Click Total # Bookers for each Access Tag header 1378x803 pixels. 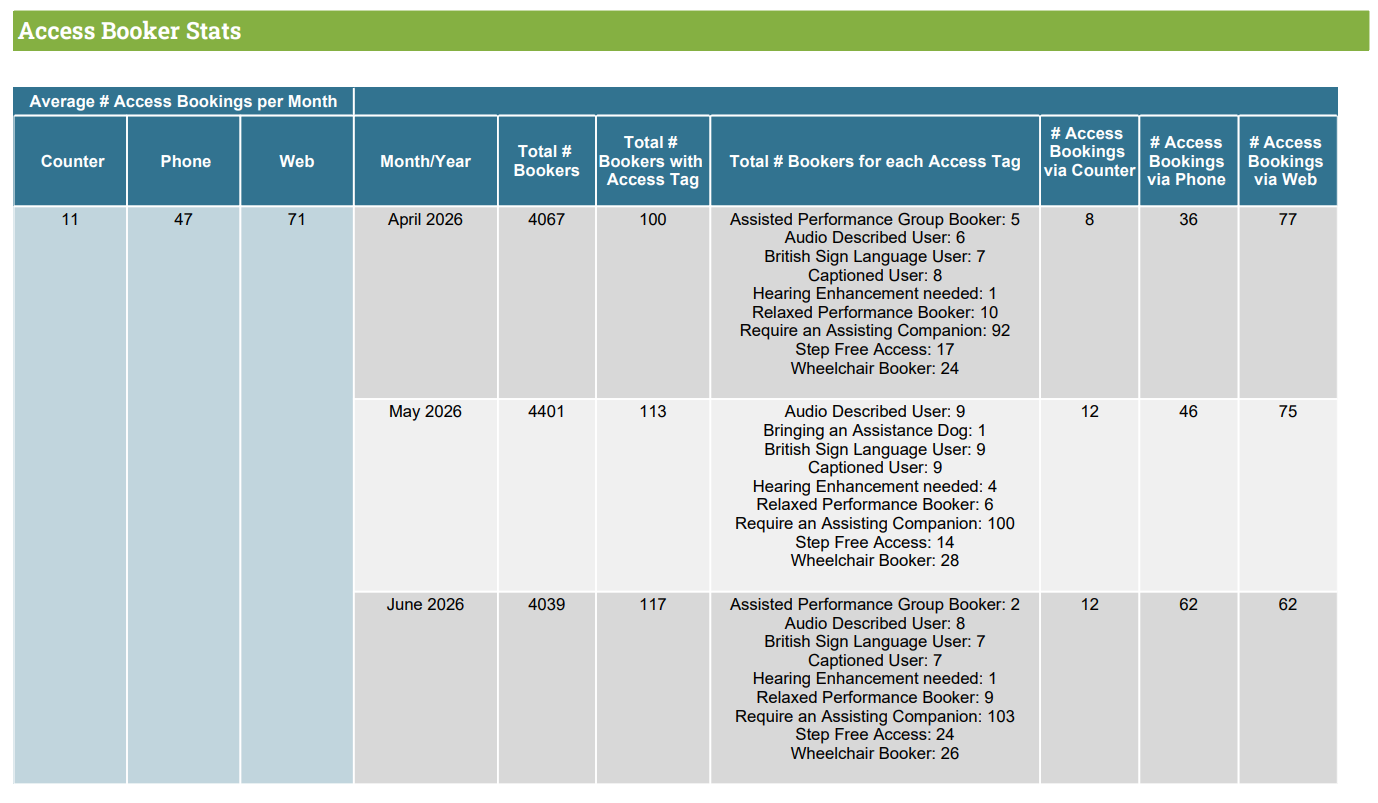click(875, 161)
